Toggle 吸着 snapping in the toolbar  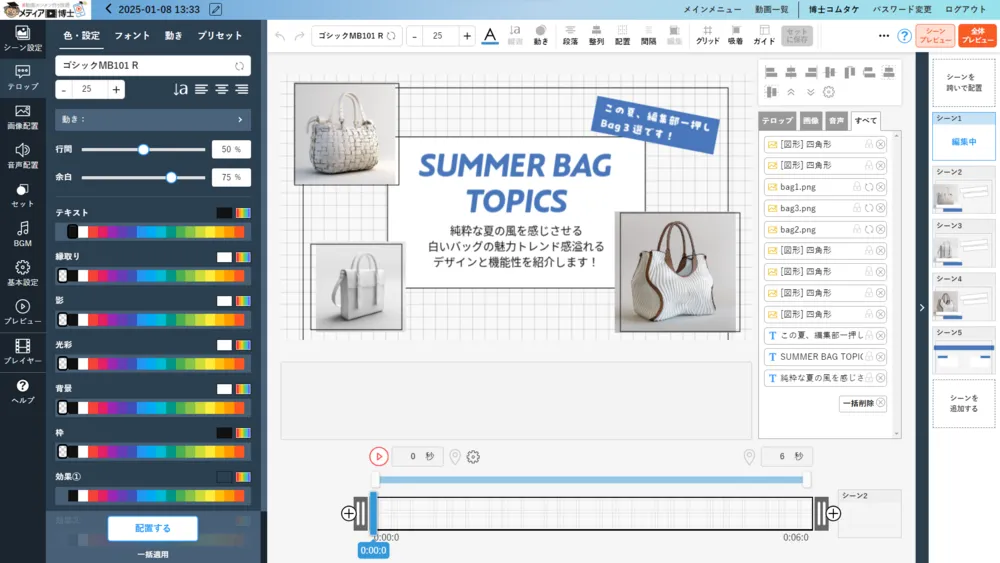[735, 35]
